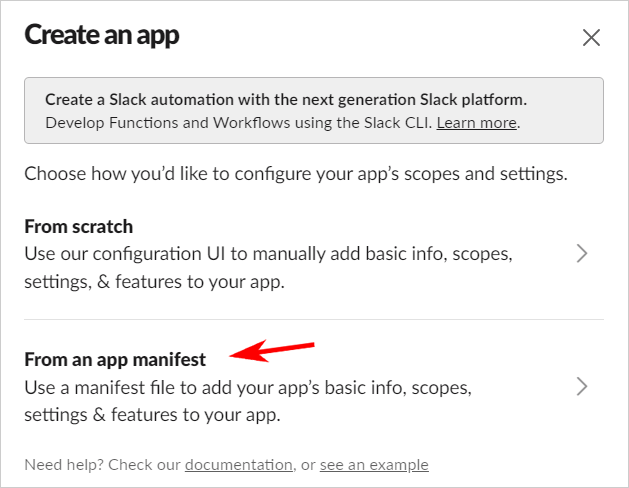Close the Create an app dialog
The image size is (629, 488).
(591, 38)
